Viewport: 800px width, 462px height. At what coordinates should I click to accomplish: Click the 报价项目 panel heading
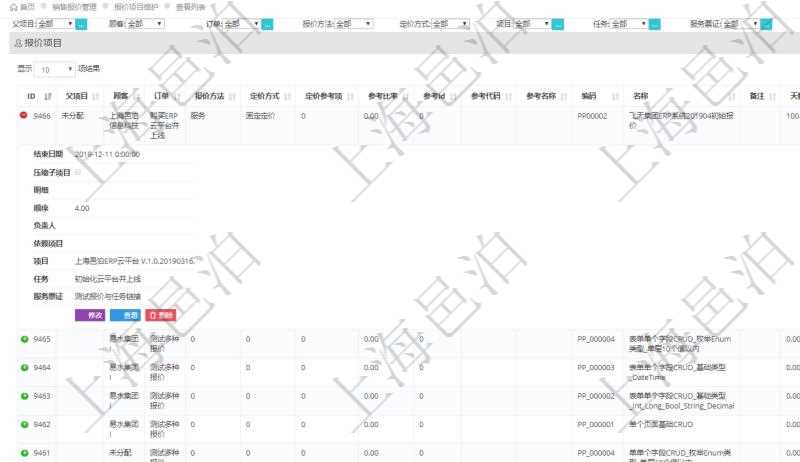tap(43, 43)
